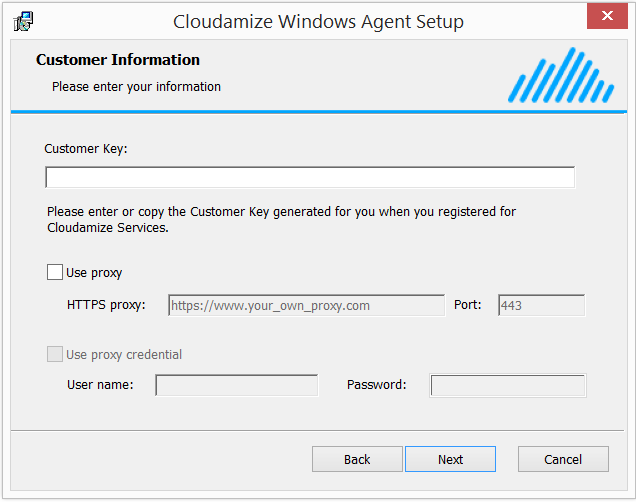Select the Port number field
The image size is (636, 502).
(x=541, y=305)
